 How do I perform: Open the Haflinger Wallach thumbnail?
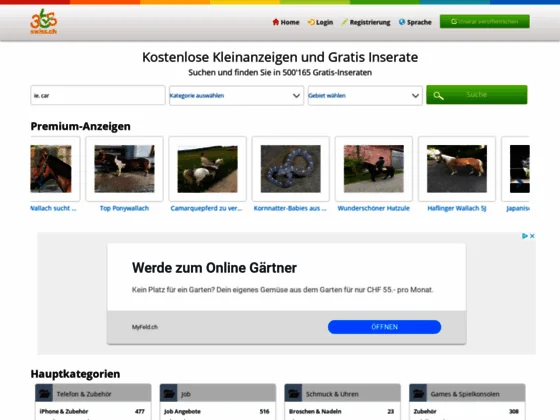pos(457,169)
